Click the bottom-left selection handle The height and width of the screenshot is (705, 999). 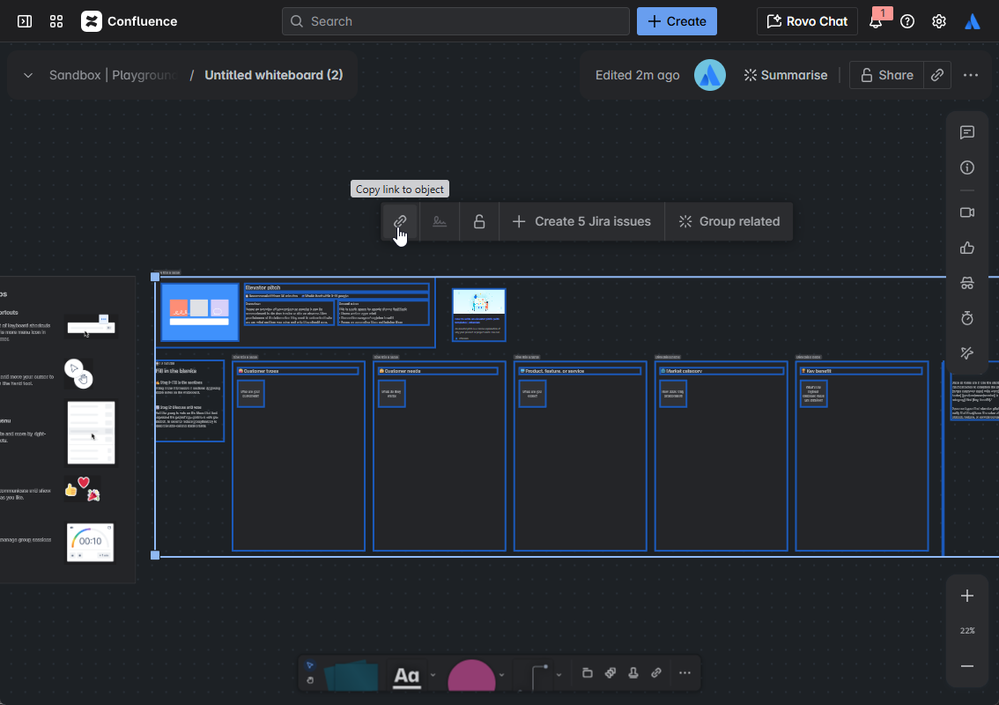[155, 555]
